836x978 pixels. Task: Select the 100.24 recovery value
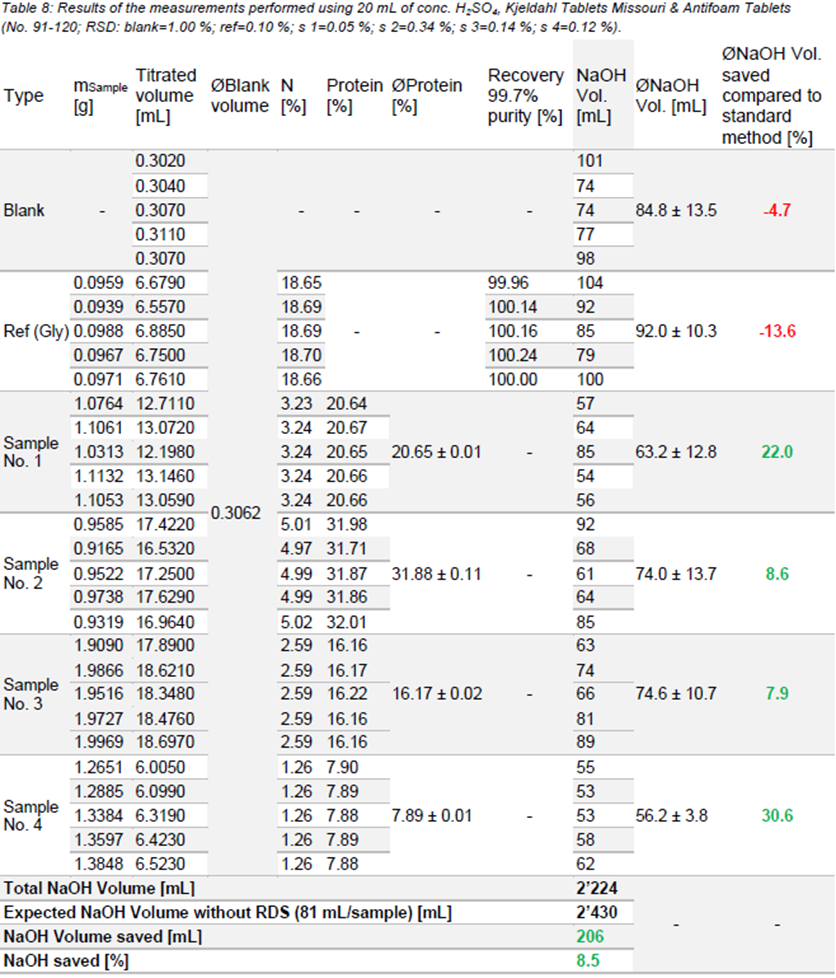[513, 355]
